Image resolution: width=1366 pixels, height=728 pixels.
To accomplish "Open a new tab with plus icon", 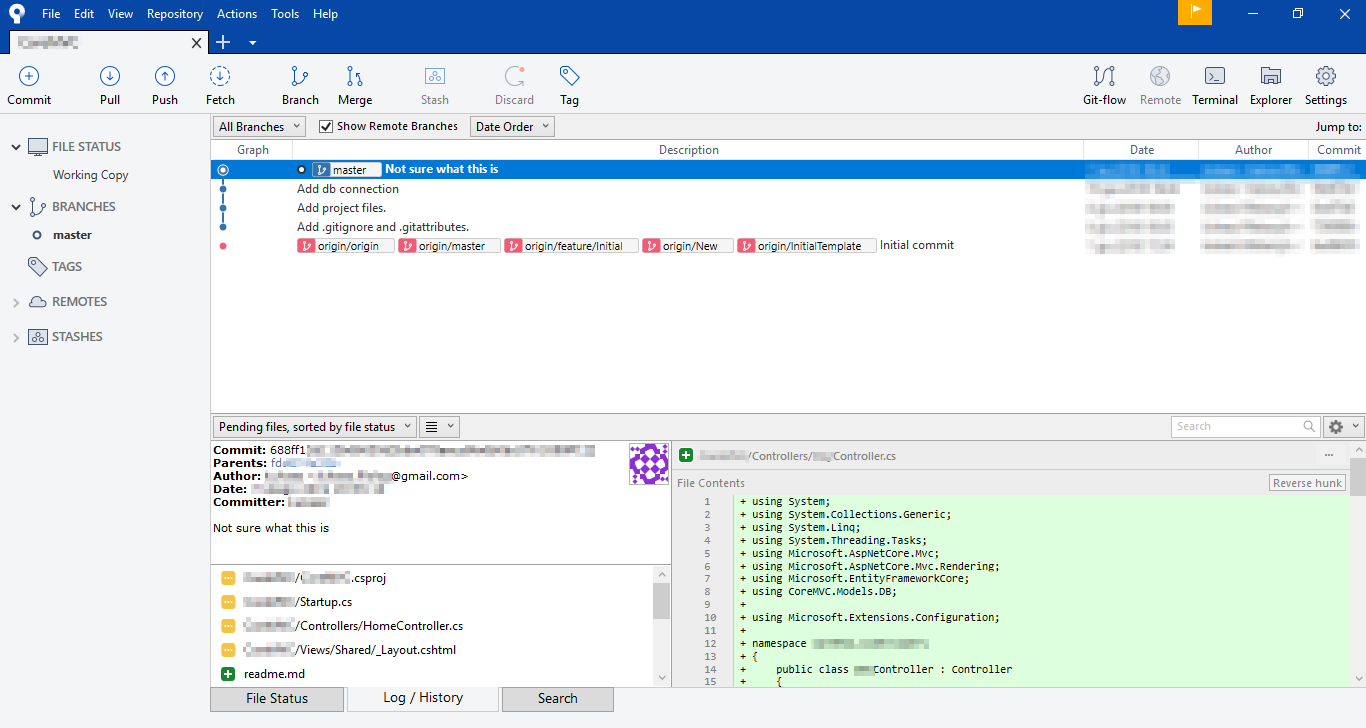I will point(223,42).
